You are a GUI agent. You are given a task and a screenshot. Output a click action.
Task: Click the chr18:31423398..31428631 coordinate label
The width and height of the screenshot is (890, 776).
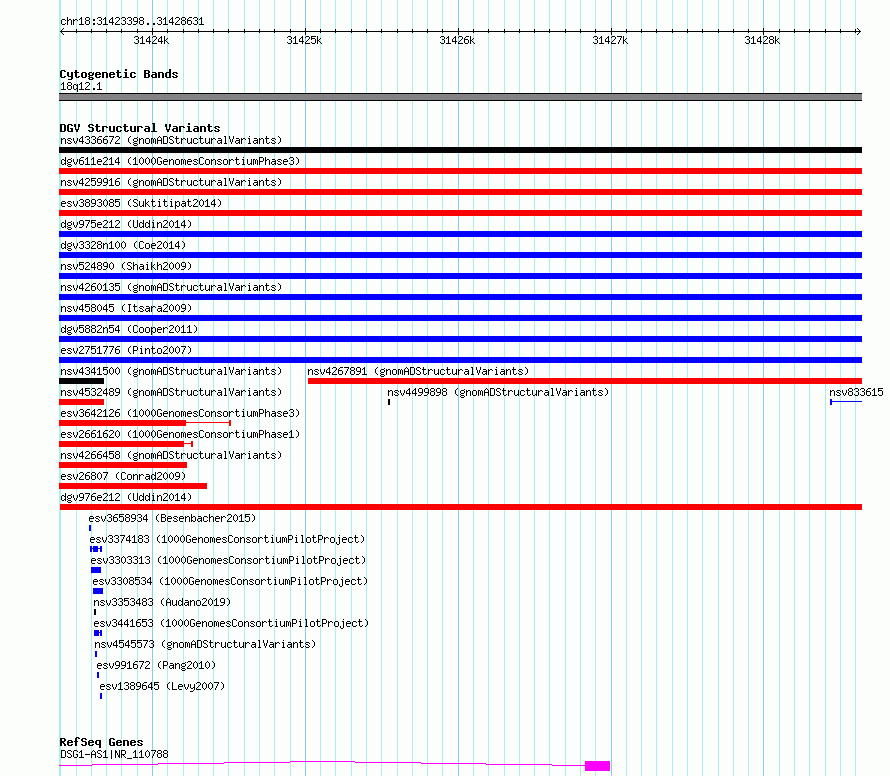132,21
